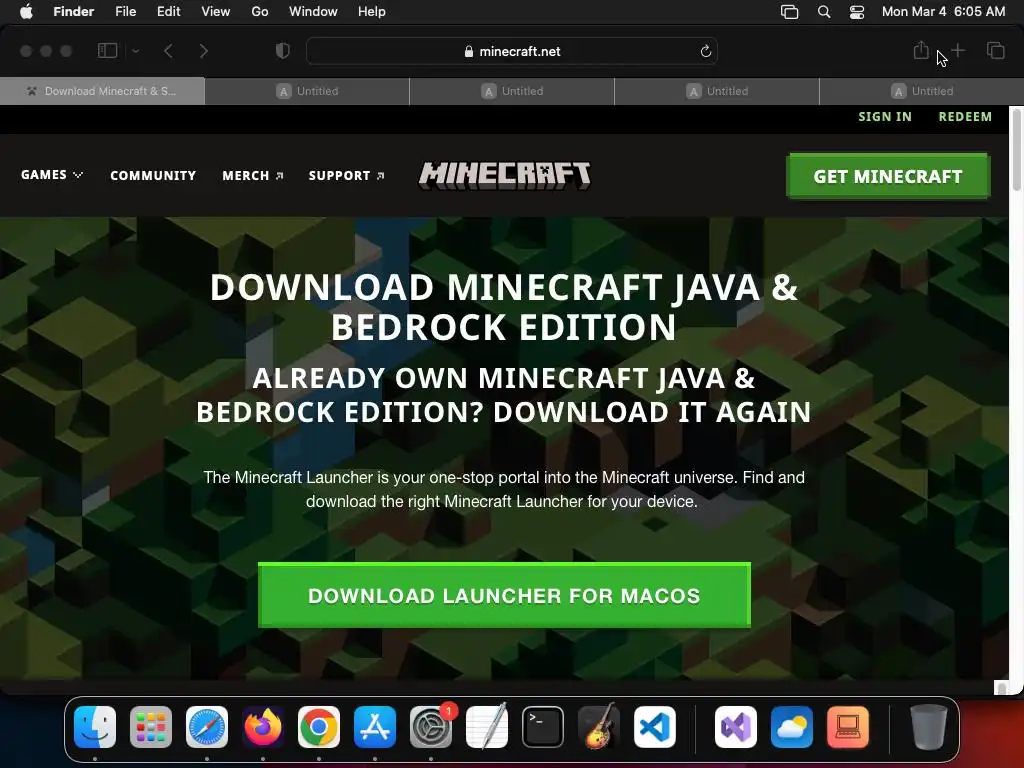The width and height of the screenshot is (1024, 768).
Task: Open the Edit menu
Action: pyautogui.click(x=168, y=12)
